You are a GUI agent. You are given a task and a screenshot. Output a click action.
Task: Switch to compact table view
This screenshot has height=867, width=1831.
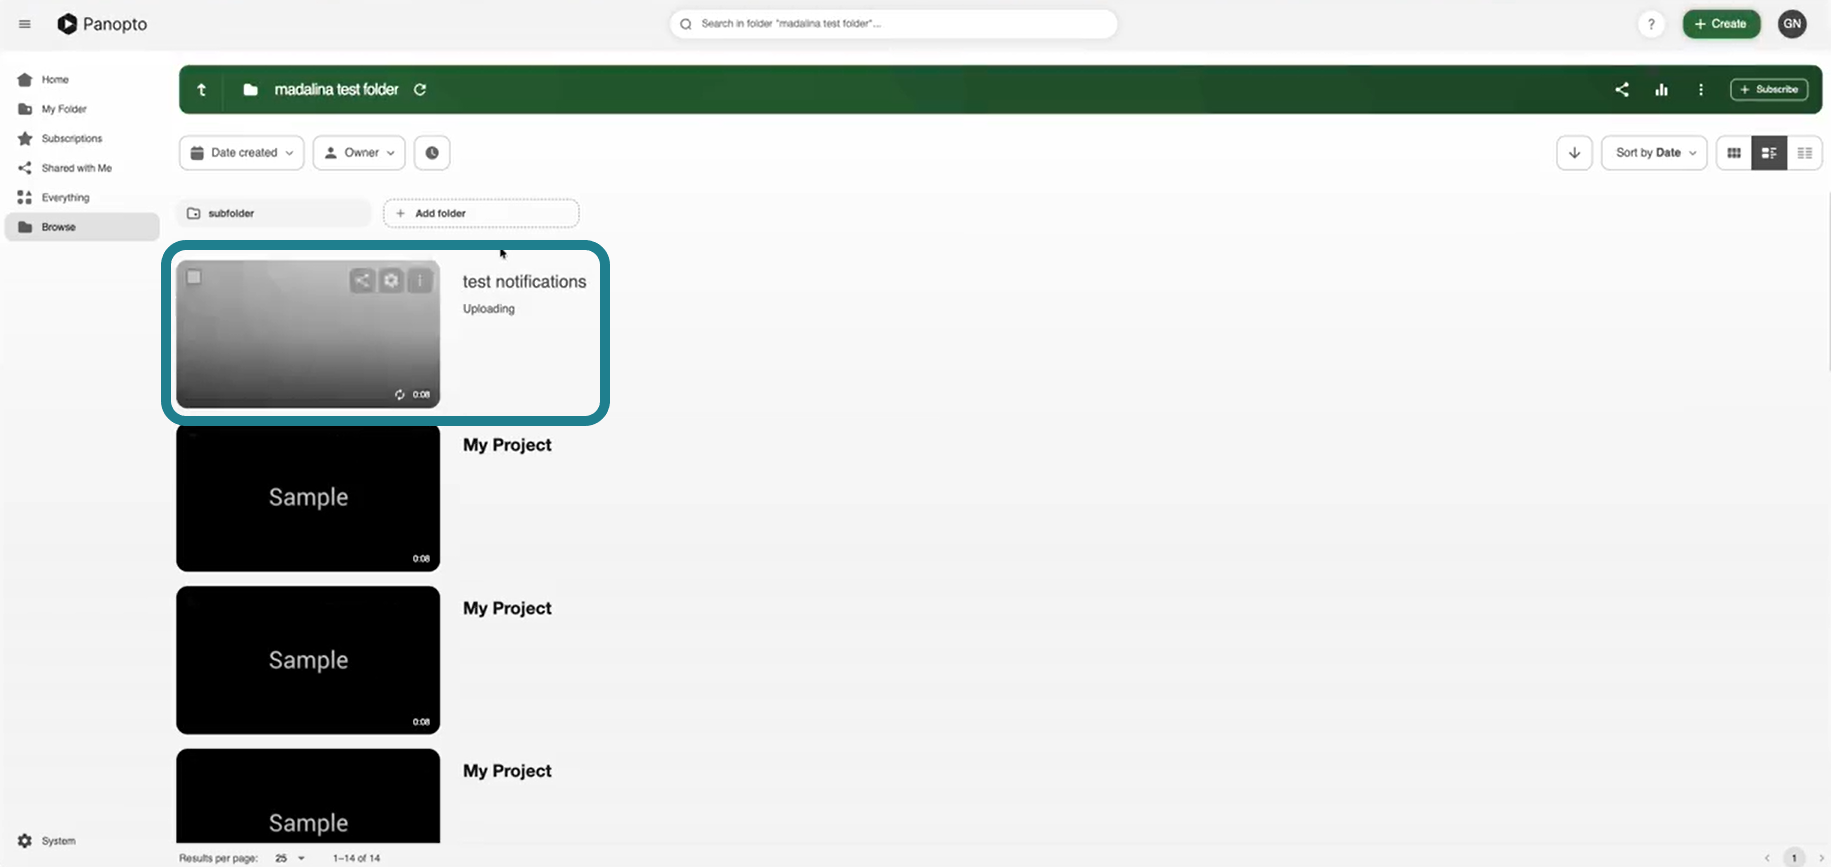click(1805, 153)
